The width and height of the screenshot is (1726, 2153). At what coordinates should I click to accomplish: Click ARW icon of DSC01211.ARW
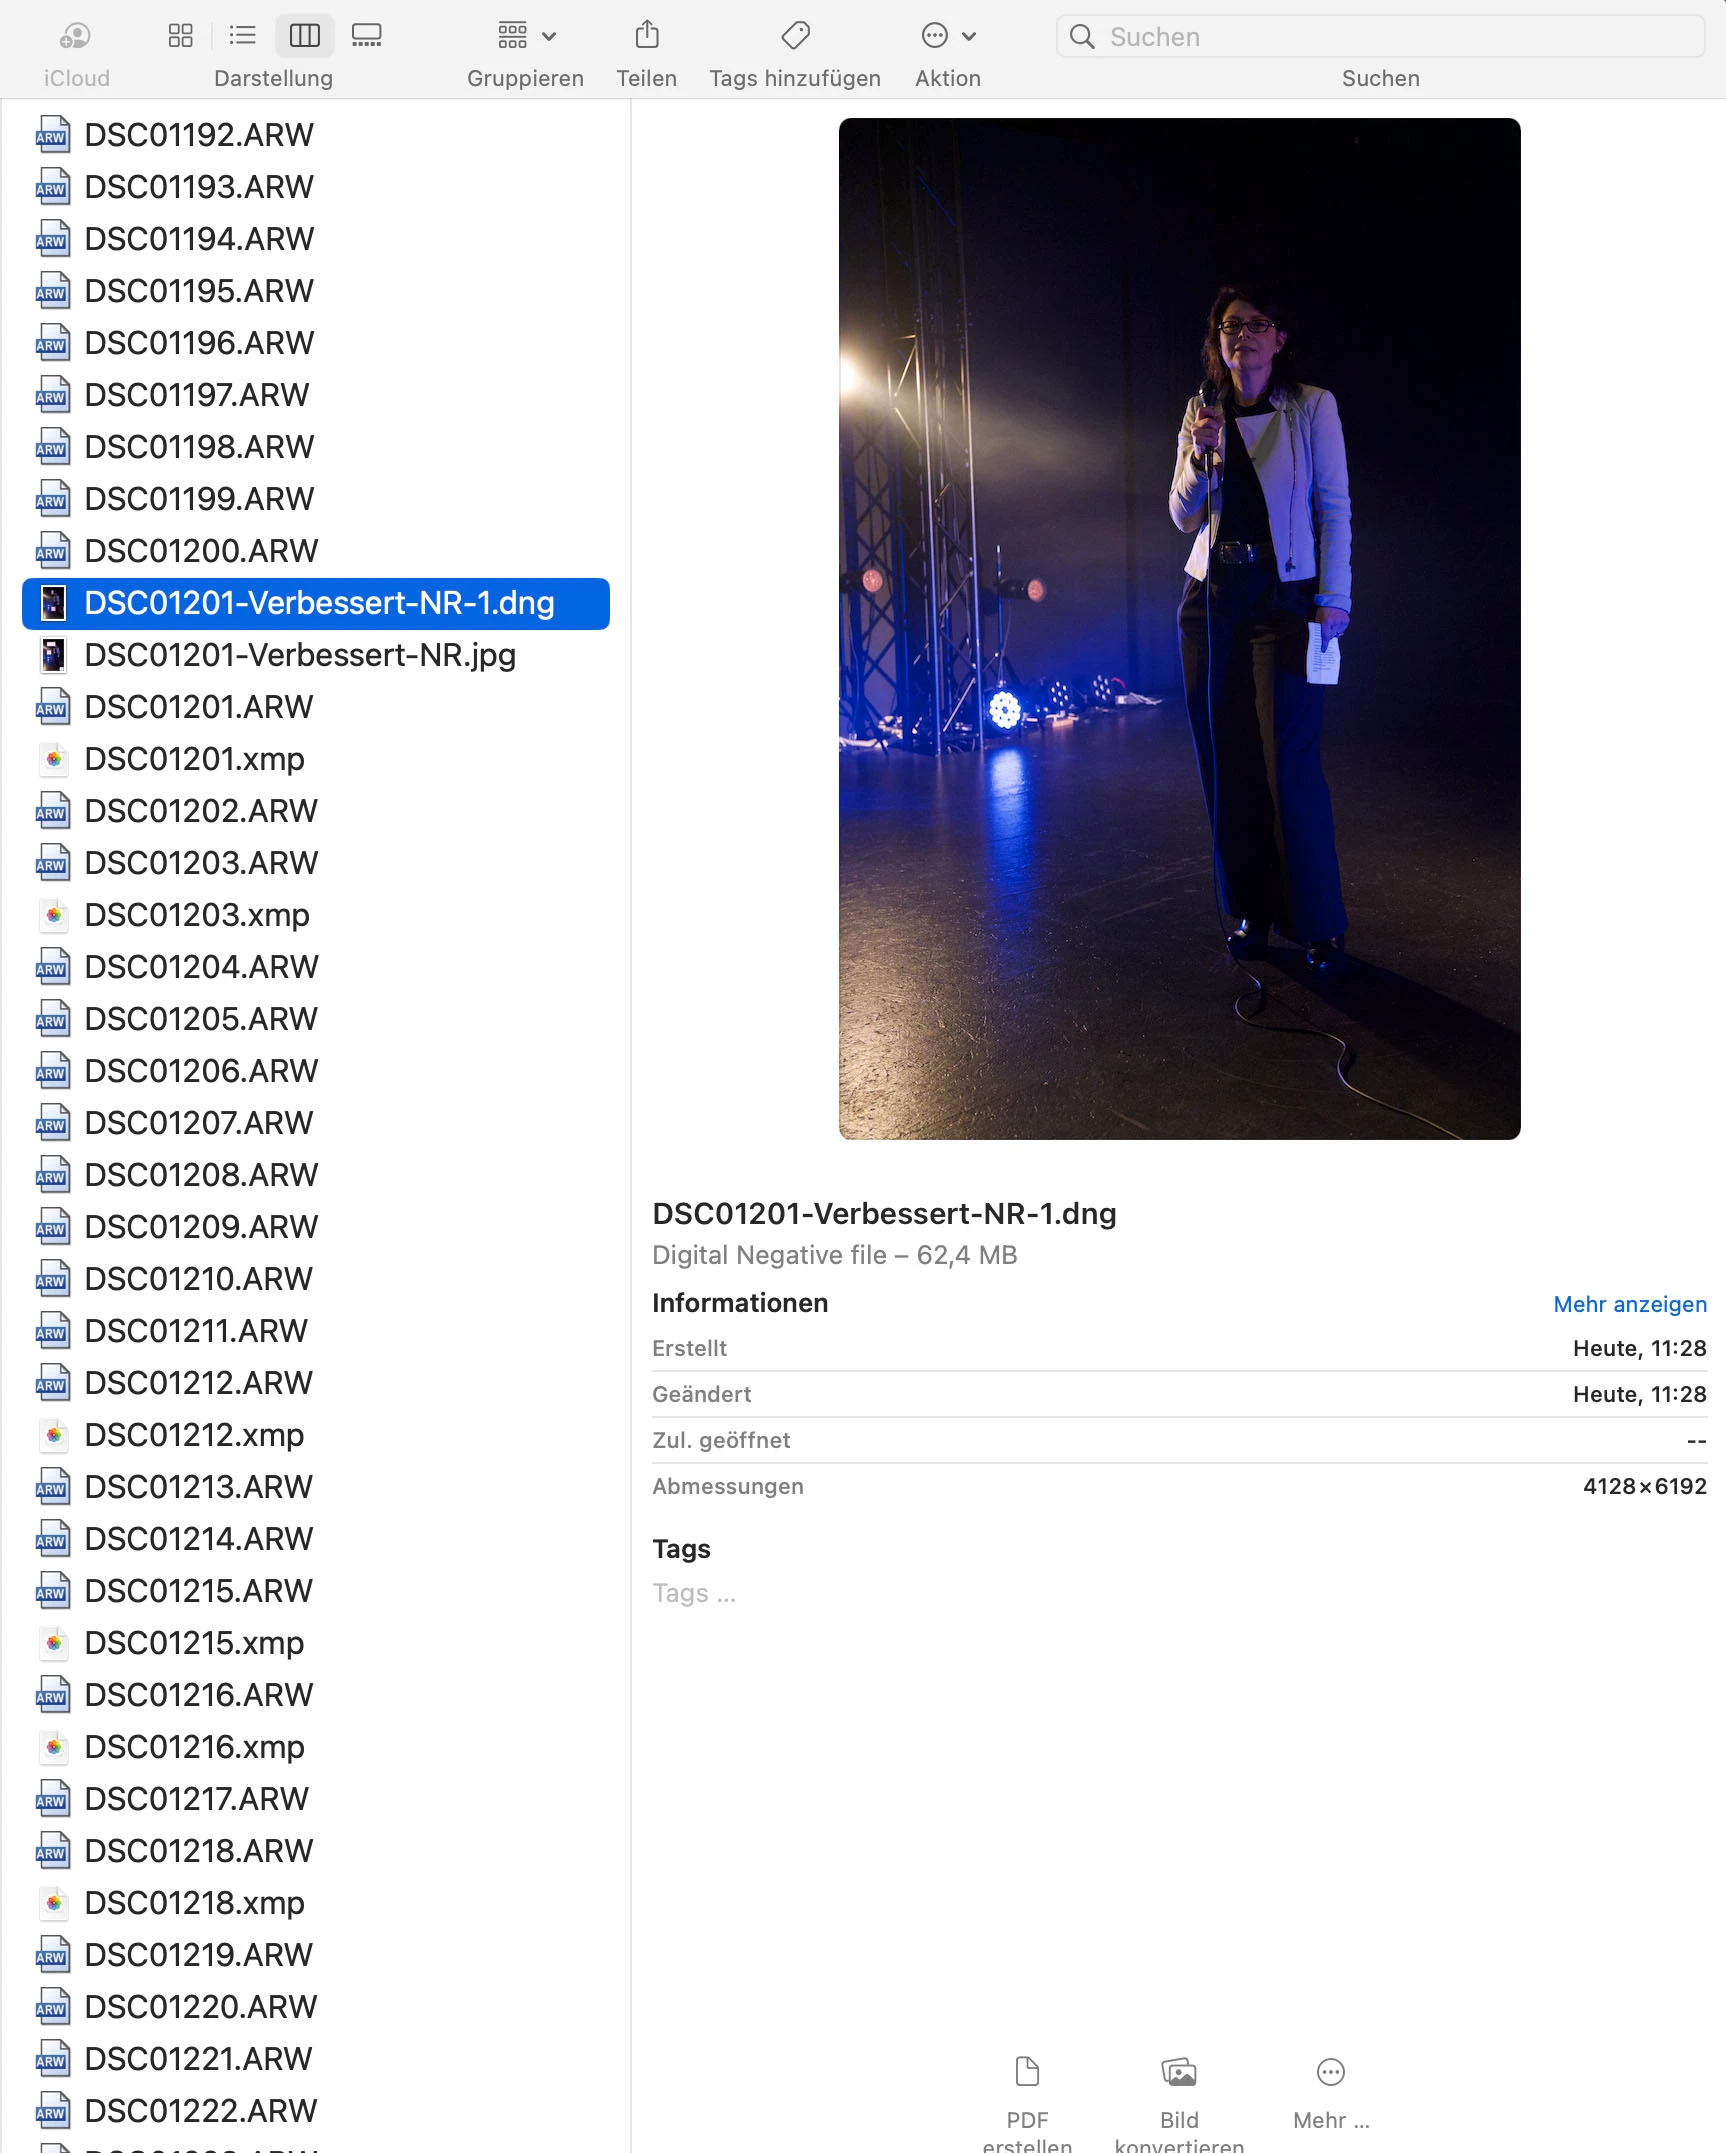(x=53, y=1331)
